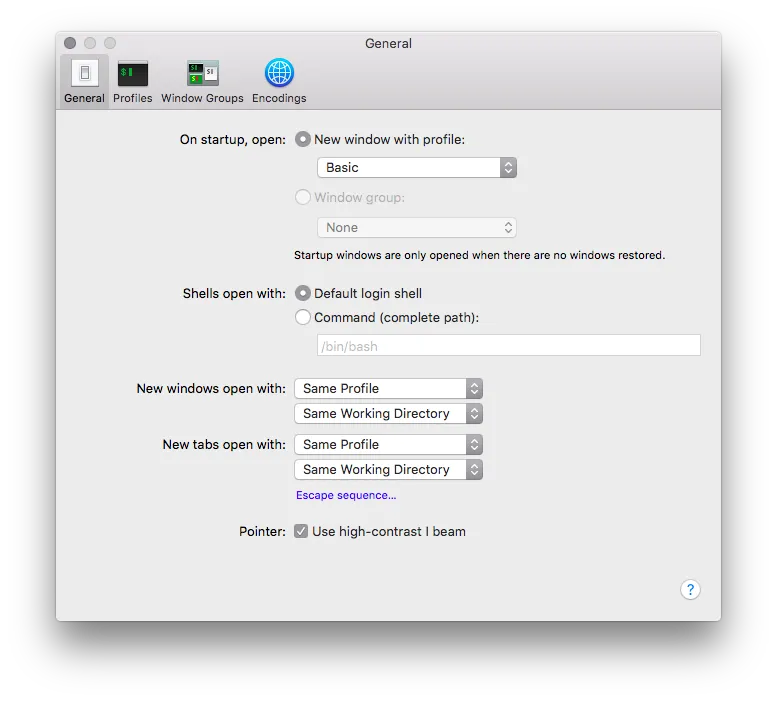This screenshot has height=701, width=777.
Task: Open the Encodings globe pane
Action: (x=279, y=81)
